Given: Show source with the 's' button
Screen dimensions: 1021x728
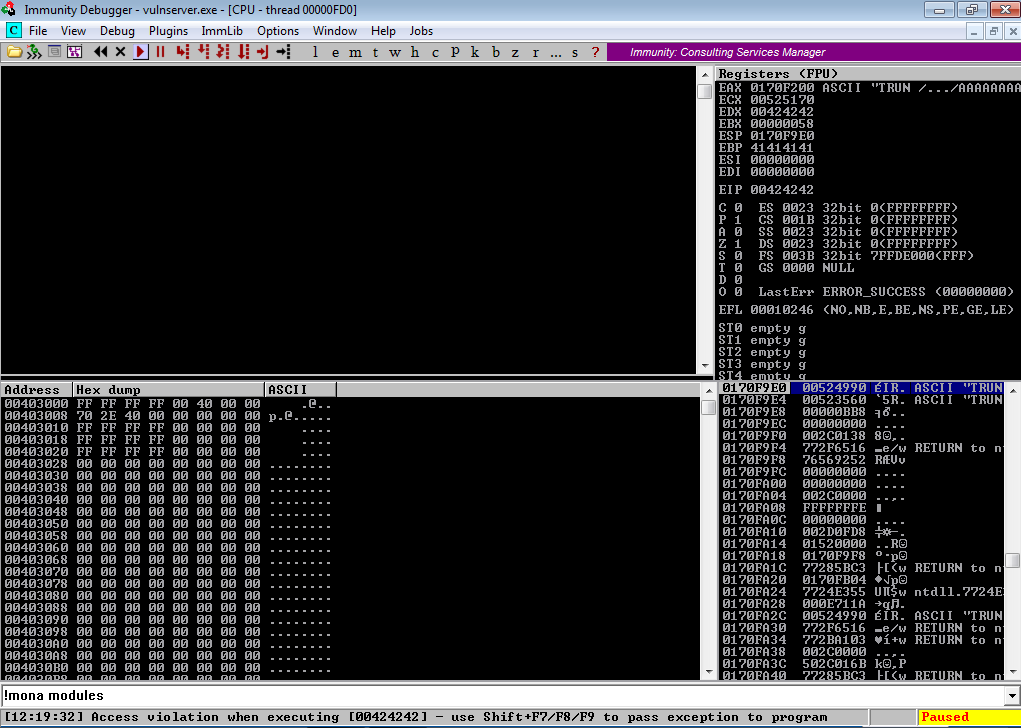Looking at the screenshot, I should (575, 52).
